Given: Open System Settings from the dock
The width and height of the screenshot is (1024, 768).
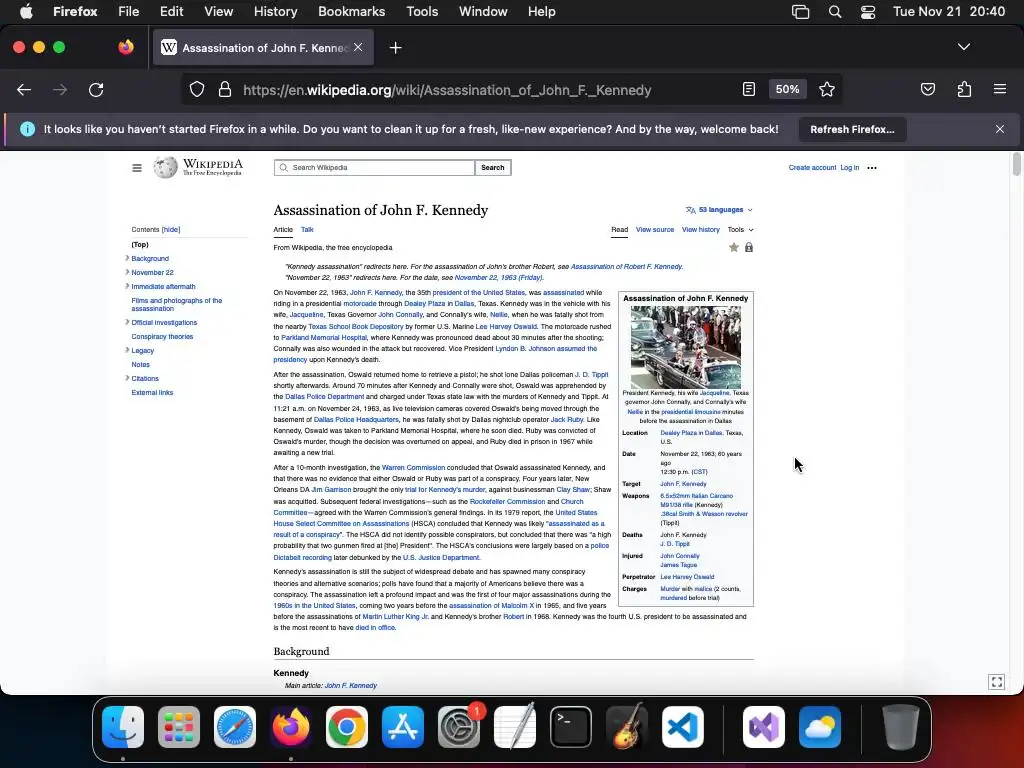Looking at the screenshot, I should coord(459,727).
